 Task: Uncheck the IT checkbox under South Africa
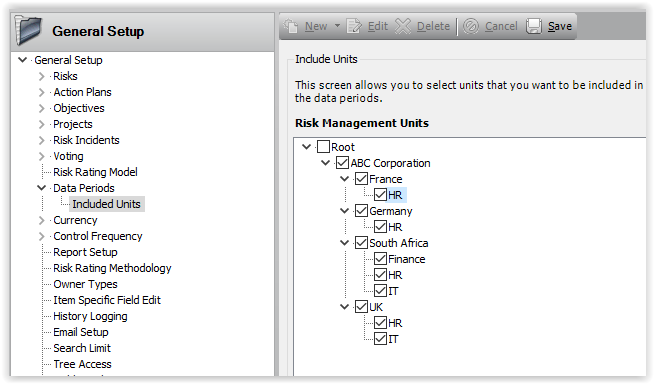pyautogui.click(x=380, y=291)
